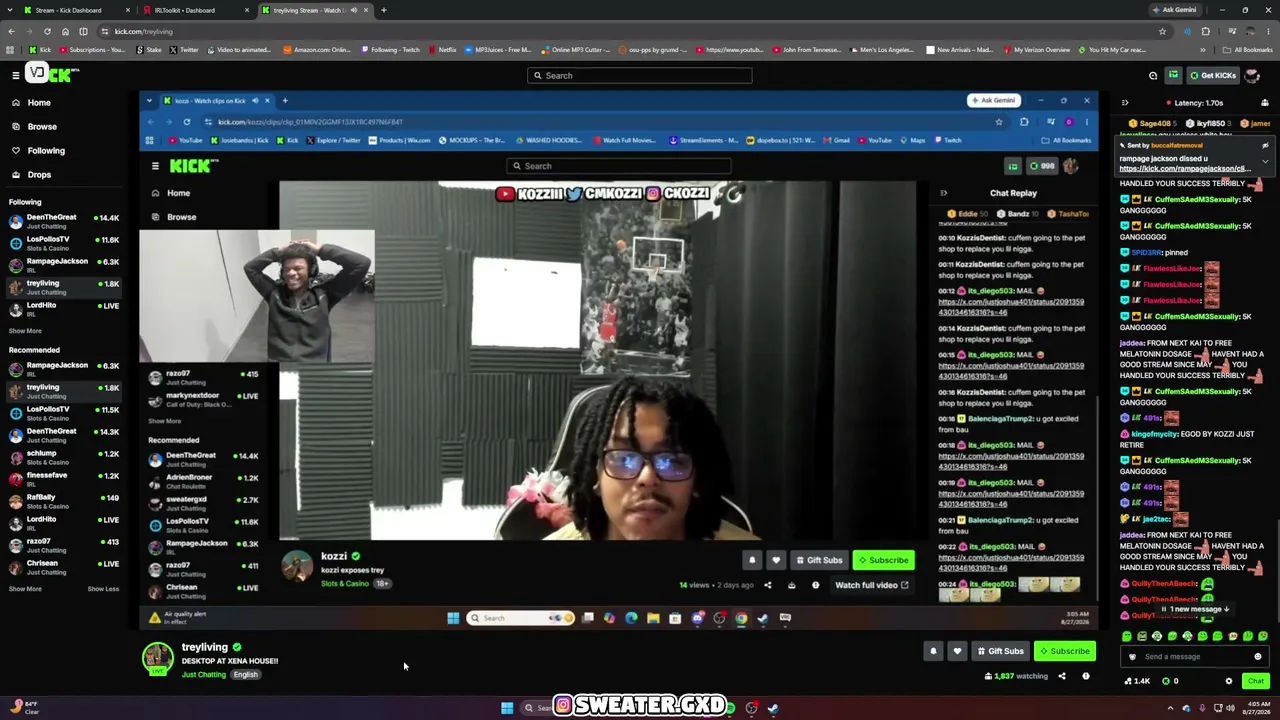1280x720 pixels.
Task: Expand the pinned chat message chevron
Action: (x=1265, y=162)
